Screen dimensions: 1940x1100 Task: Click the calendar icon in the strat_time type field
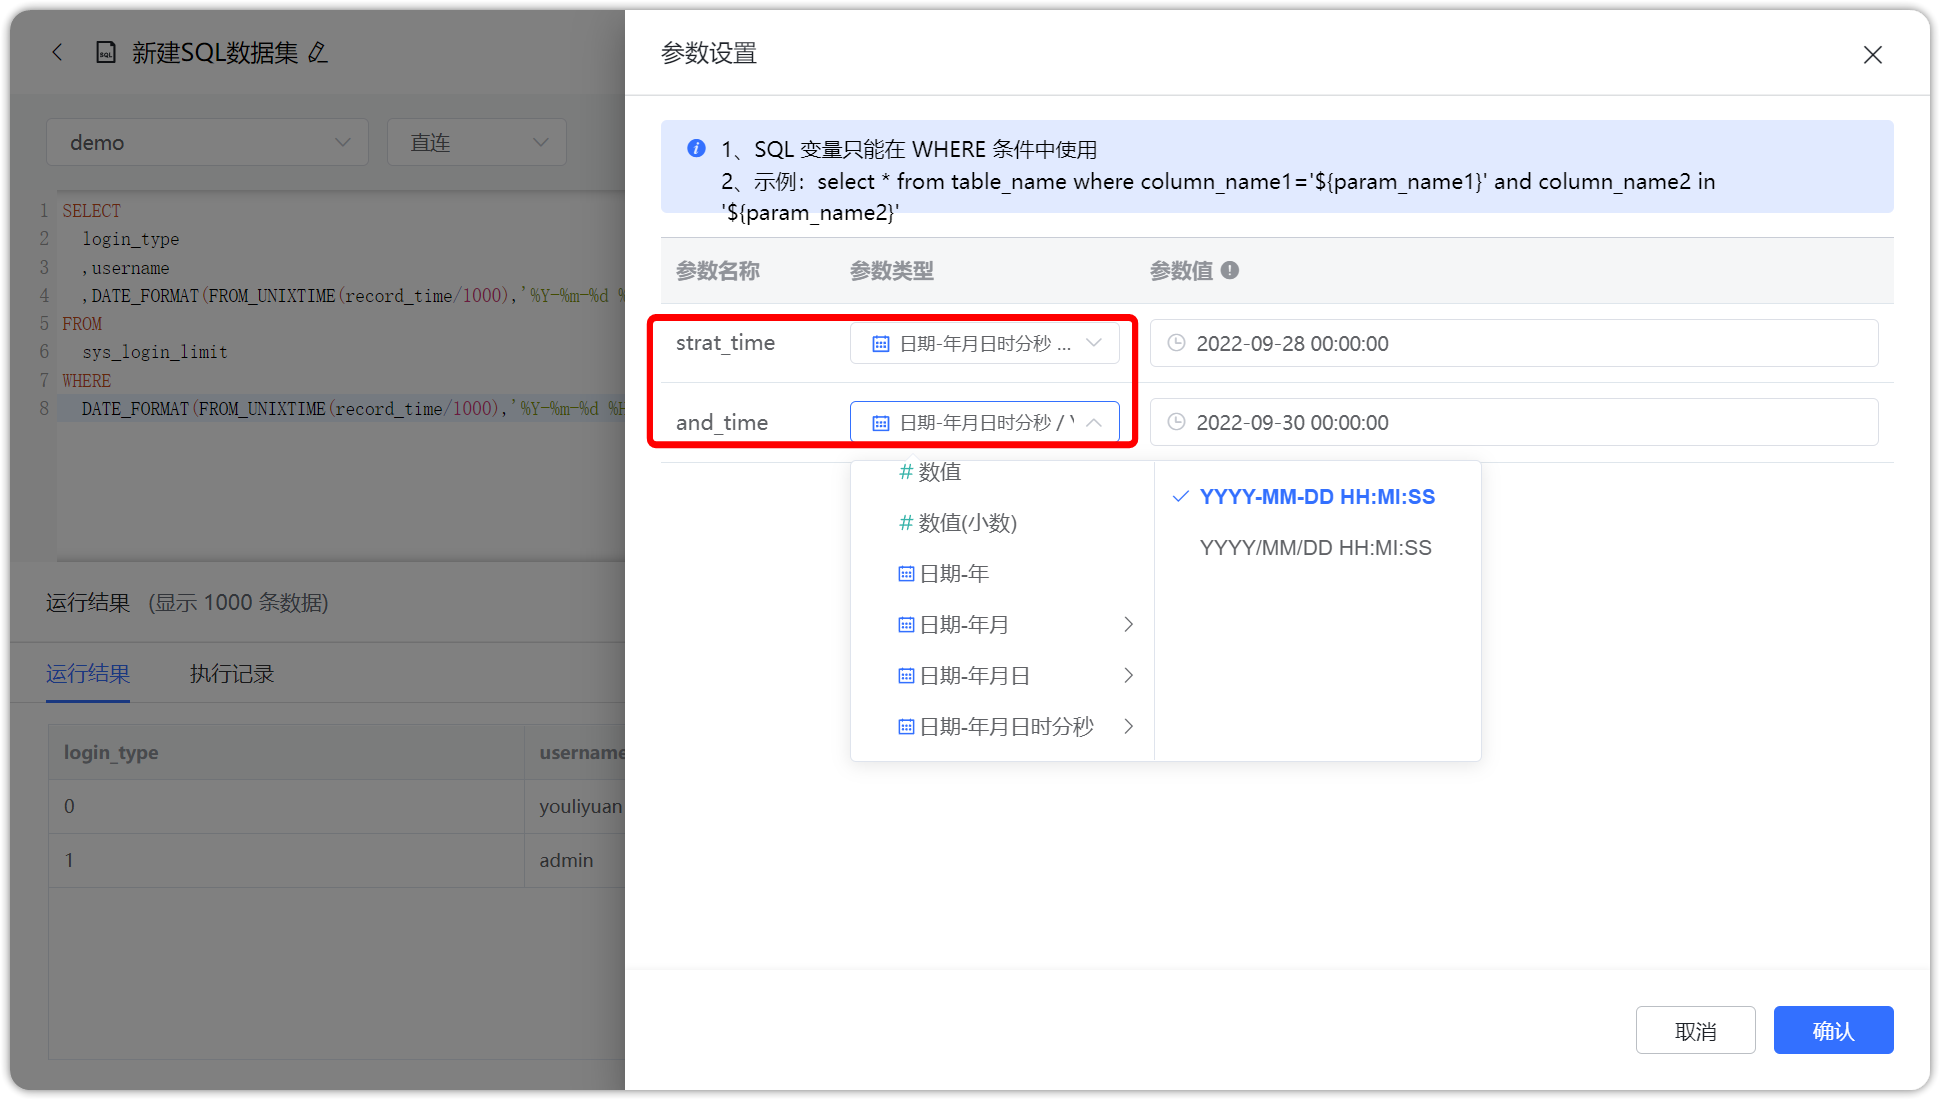[x=879, y=343]
